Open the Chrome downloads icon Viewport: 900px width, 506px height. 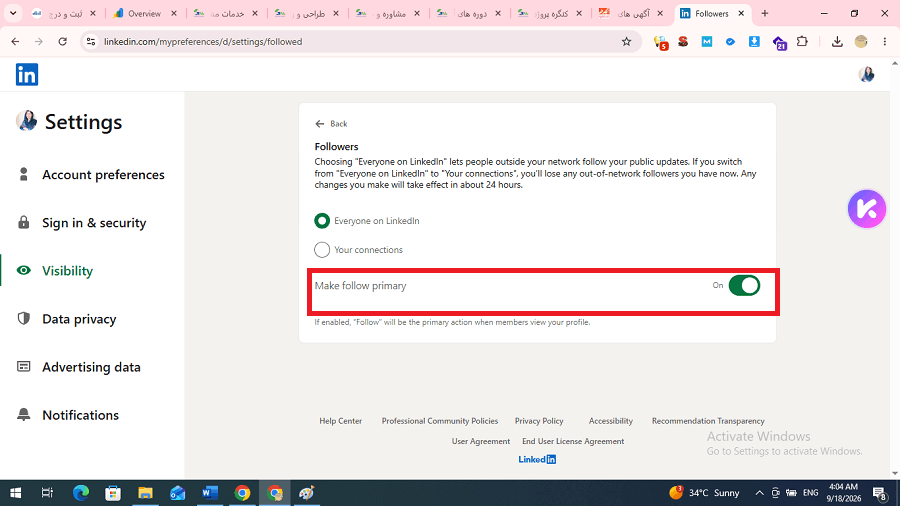pyautogui.click(x=837, y=41)
